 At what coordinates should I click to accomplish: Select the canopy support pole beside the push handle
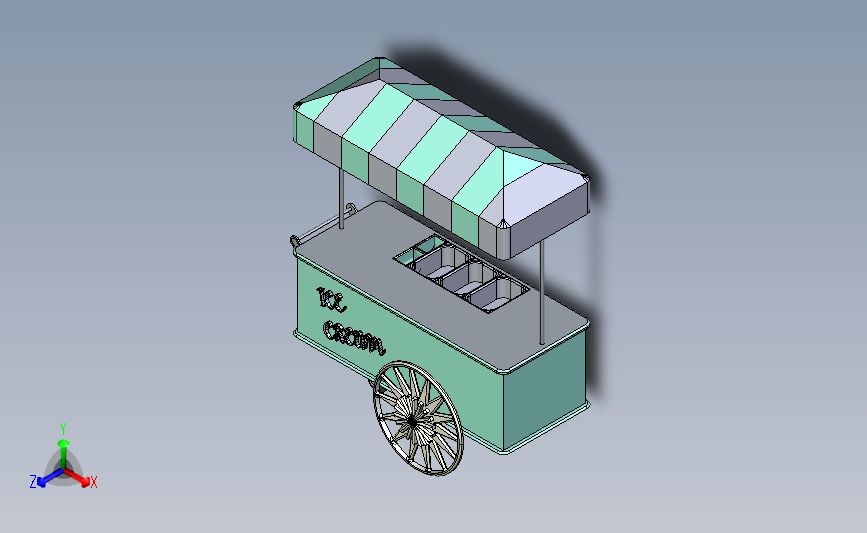coord(341,197)
